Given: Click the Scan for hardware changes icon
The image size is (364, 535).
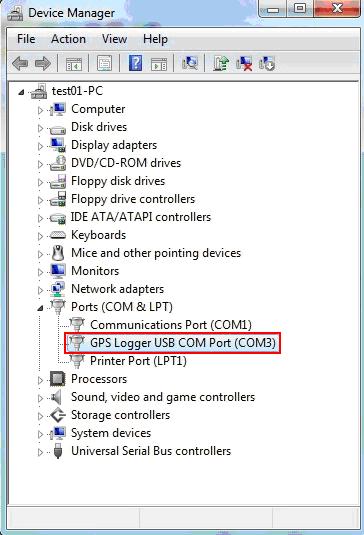Looking at the screenshot, I should click(x=190, y=63).
